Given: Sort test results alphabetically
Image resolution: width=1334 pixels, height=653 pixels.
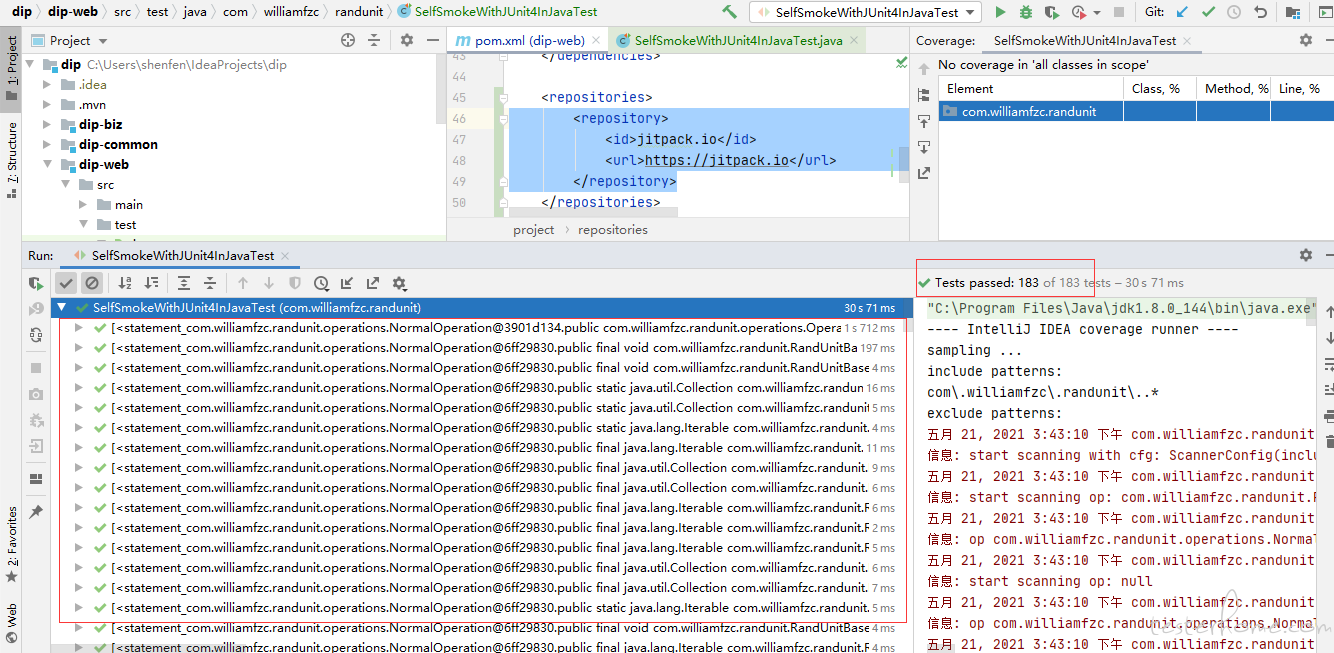Looking at the screenshot, I should point(125,283).
